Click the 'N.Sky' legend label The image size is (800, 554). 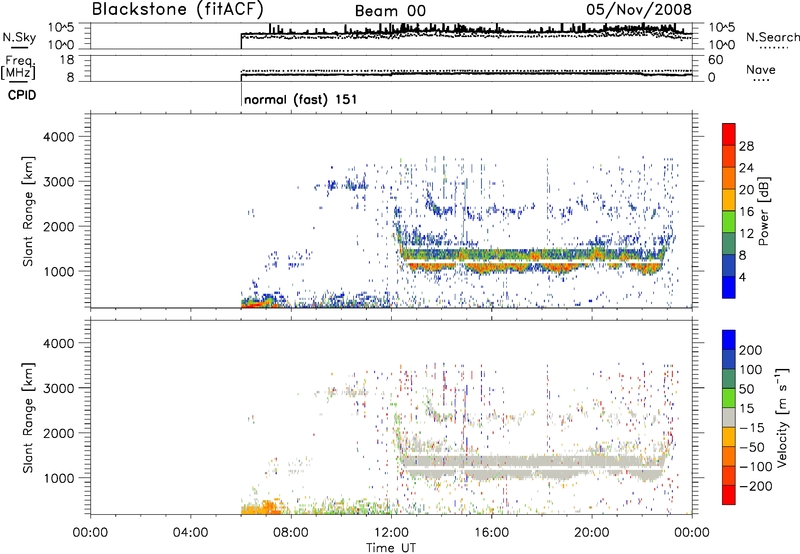(x=19, y=37)
